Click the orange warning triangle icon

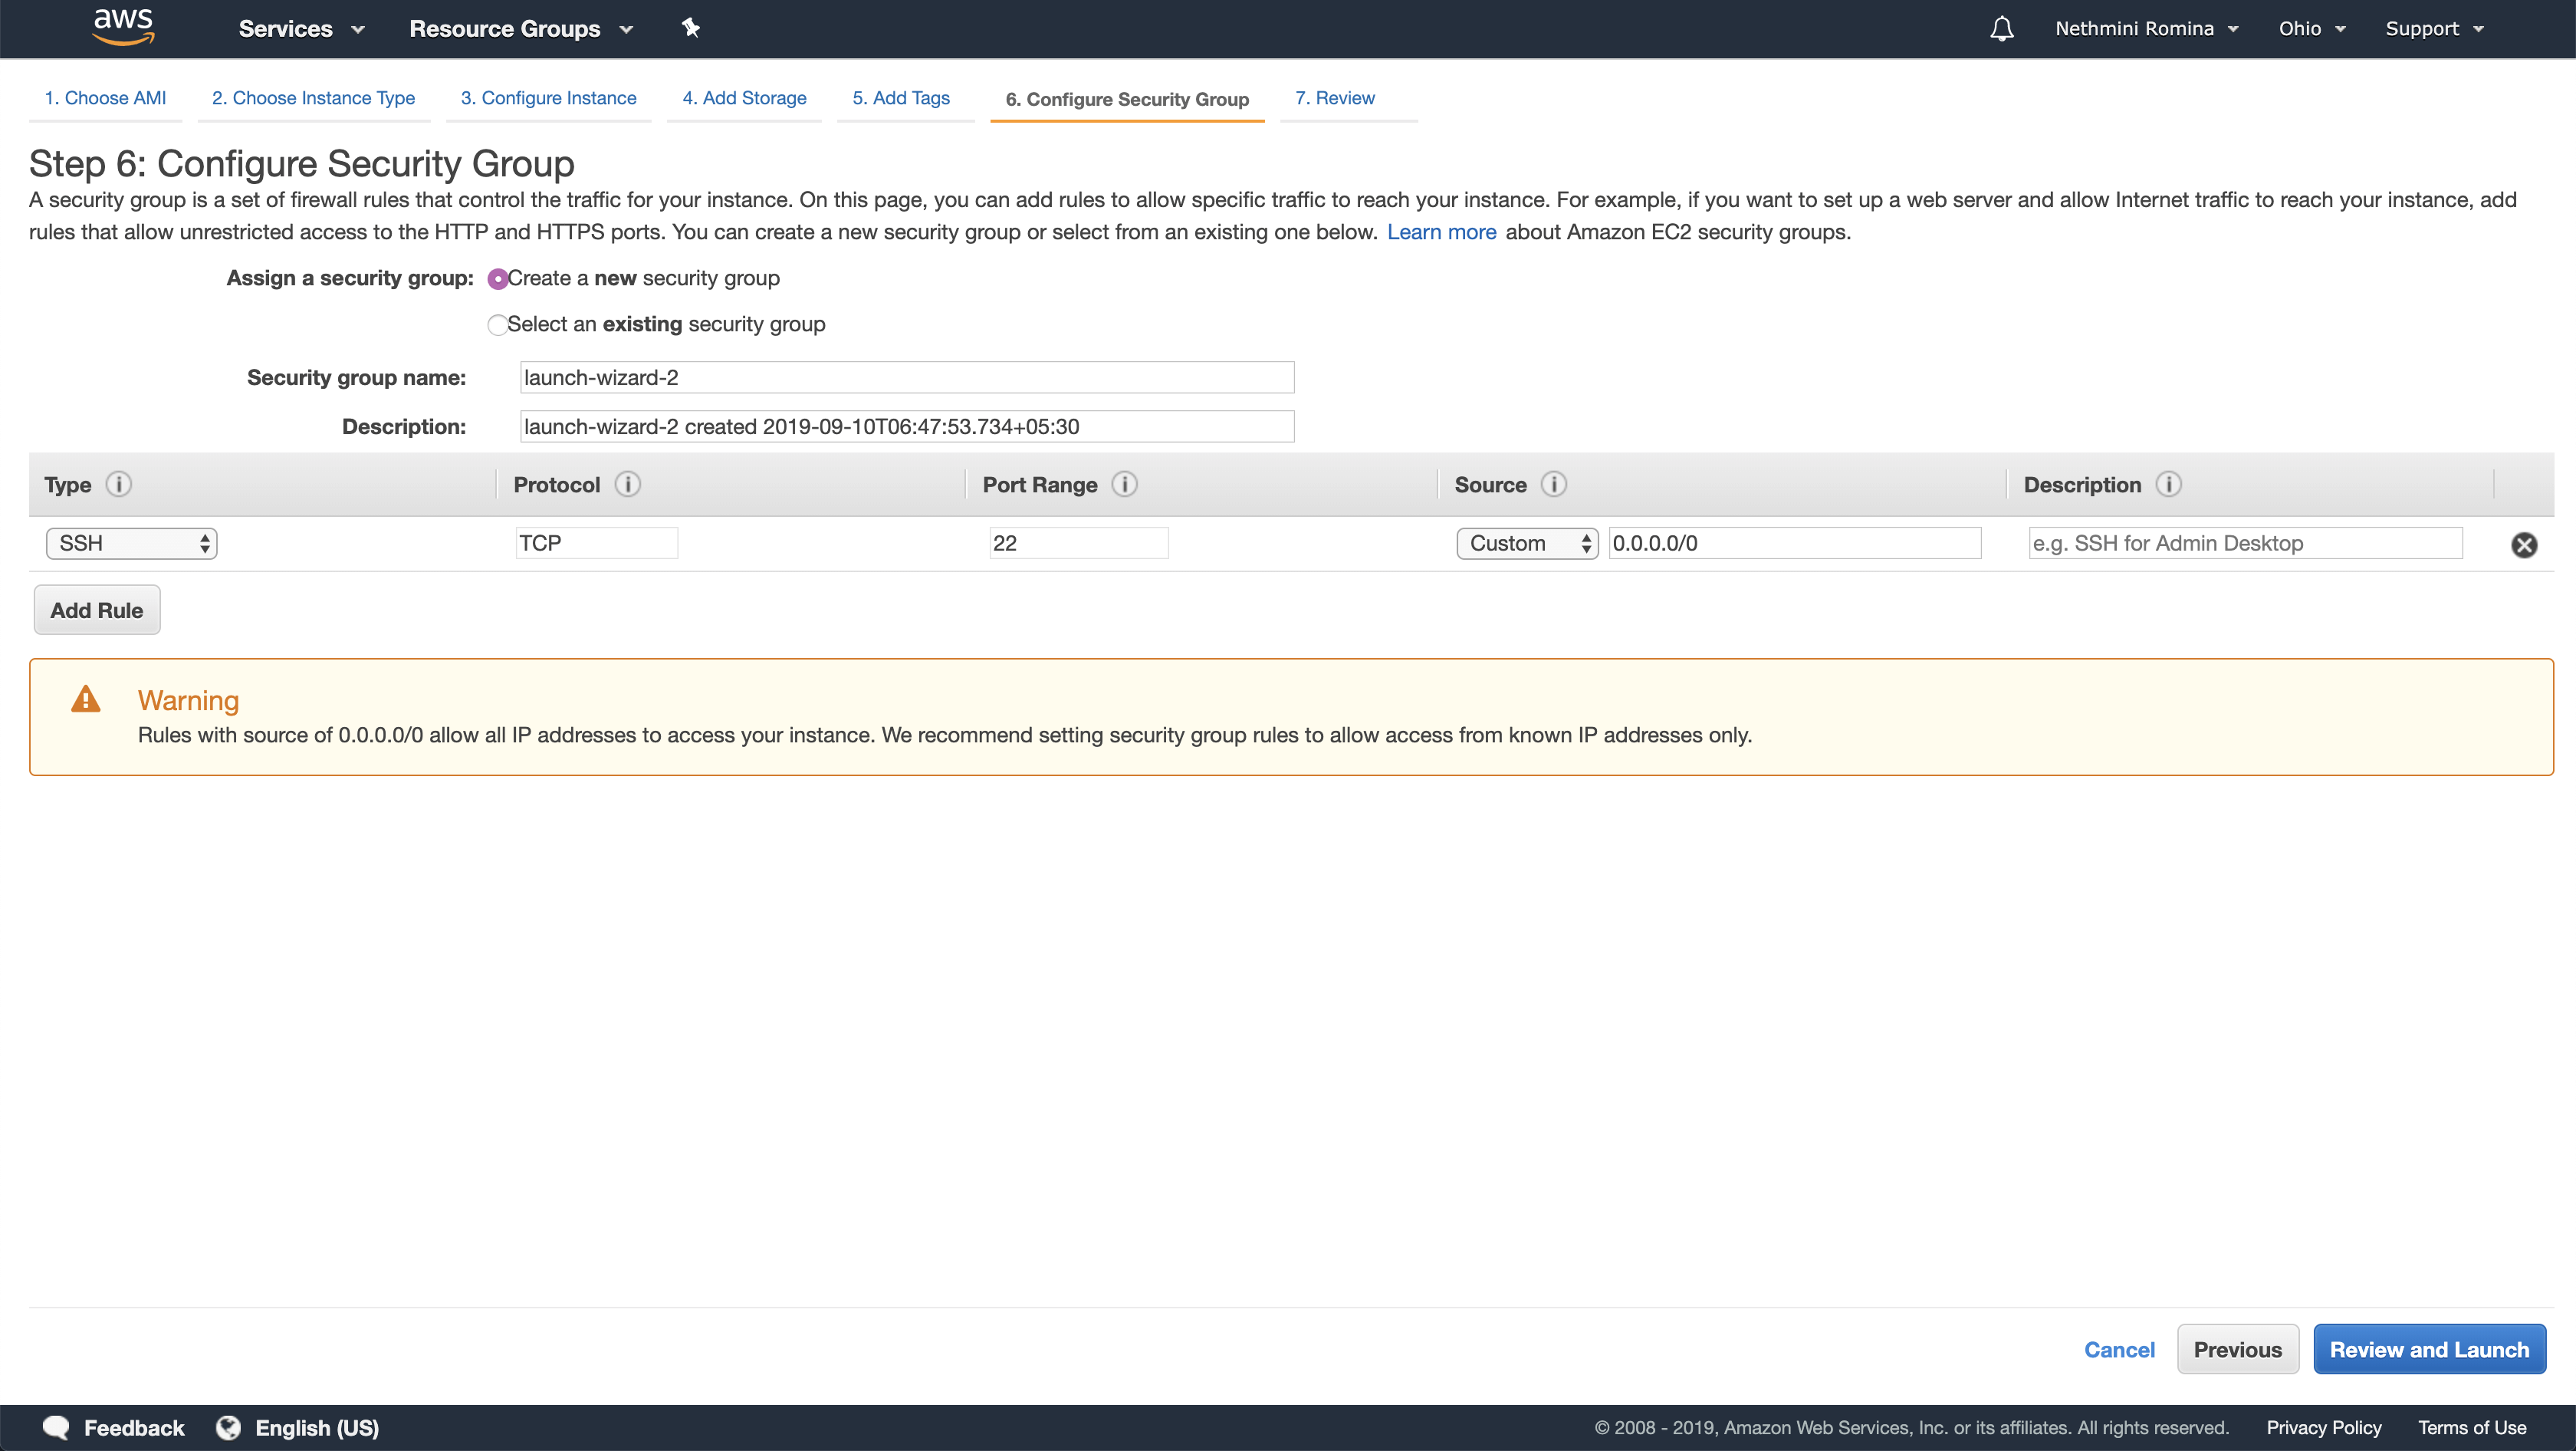click(x=86, y=699)
